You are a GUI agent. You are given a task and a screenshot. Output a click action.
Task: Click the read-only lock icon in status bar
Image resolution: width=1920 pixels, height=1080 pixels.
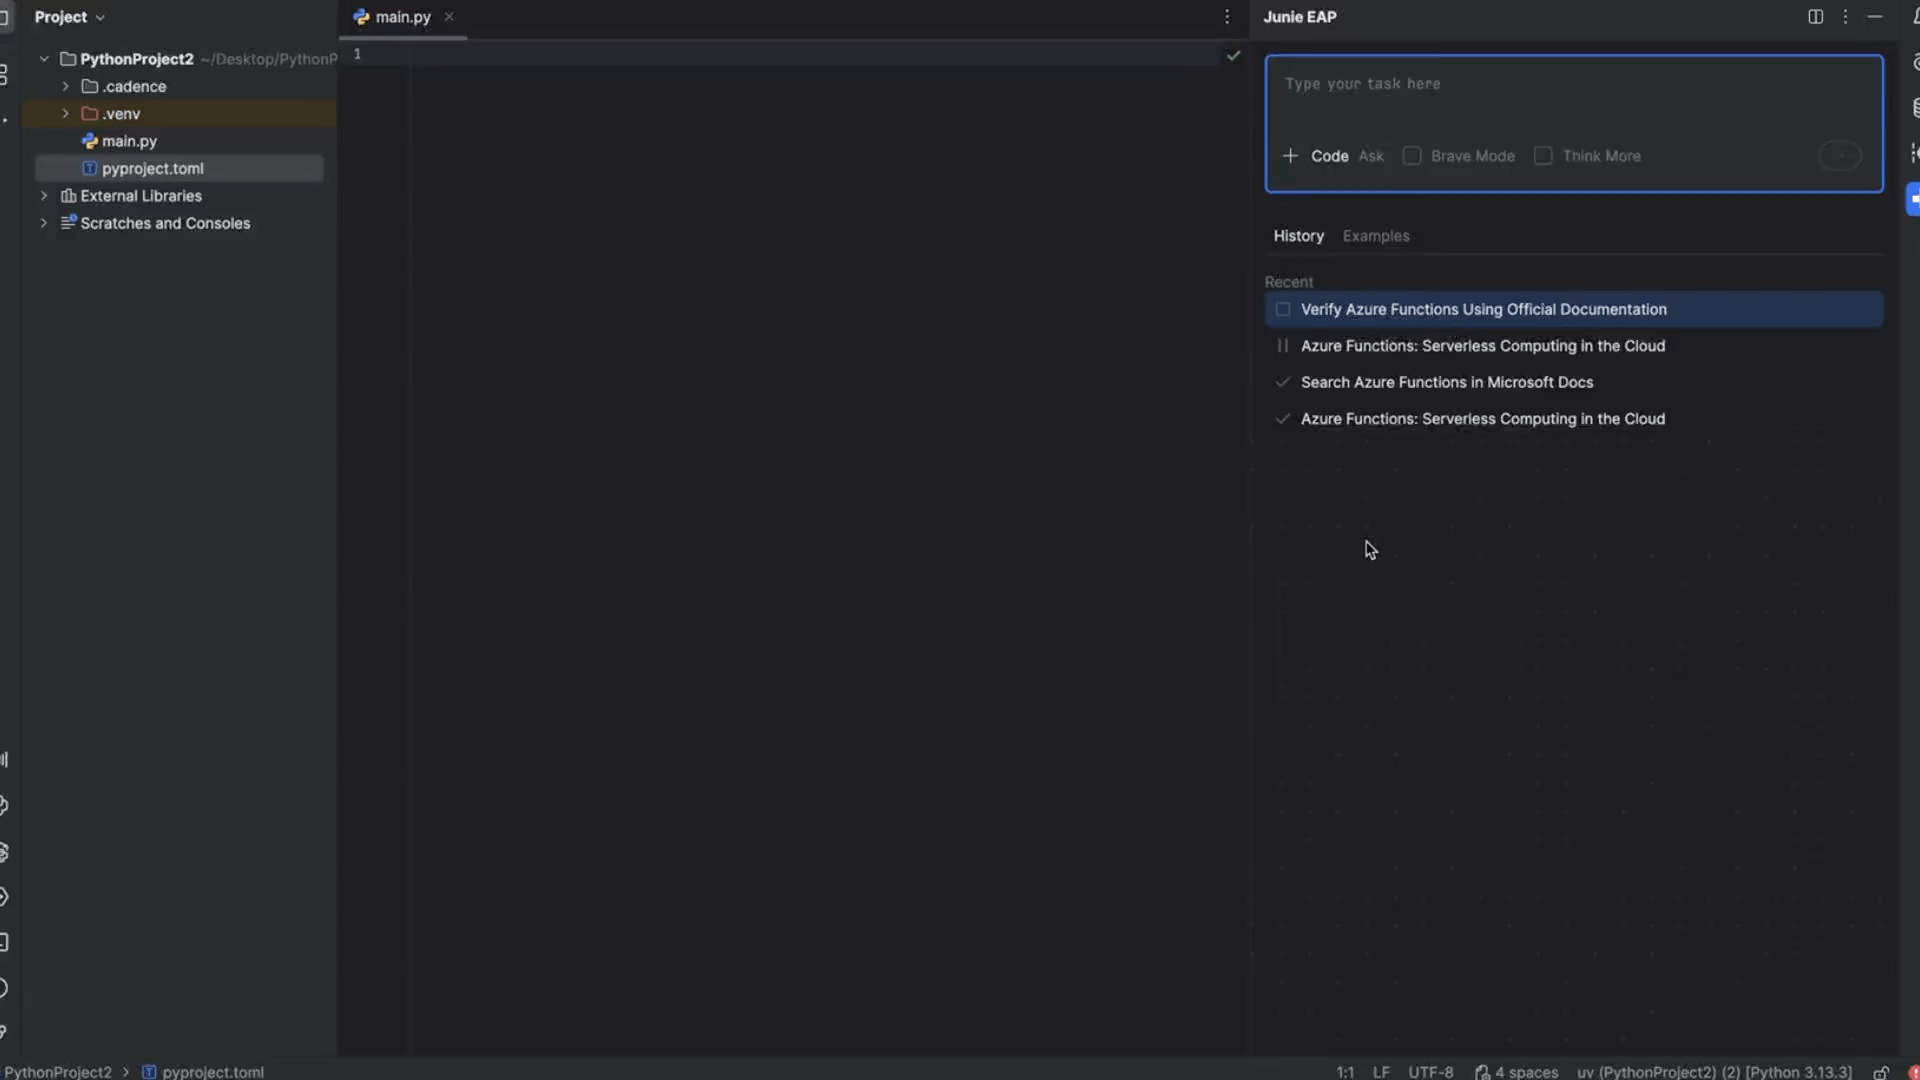pyautogui.click(x=1881, y=1072)
